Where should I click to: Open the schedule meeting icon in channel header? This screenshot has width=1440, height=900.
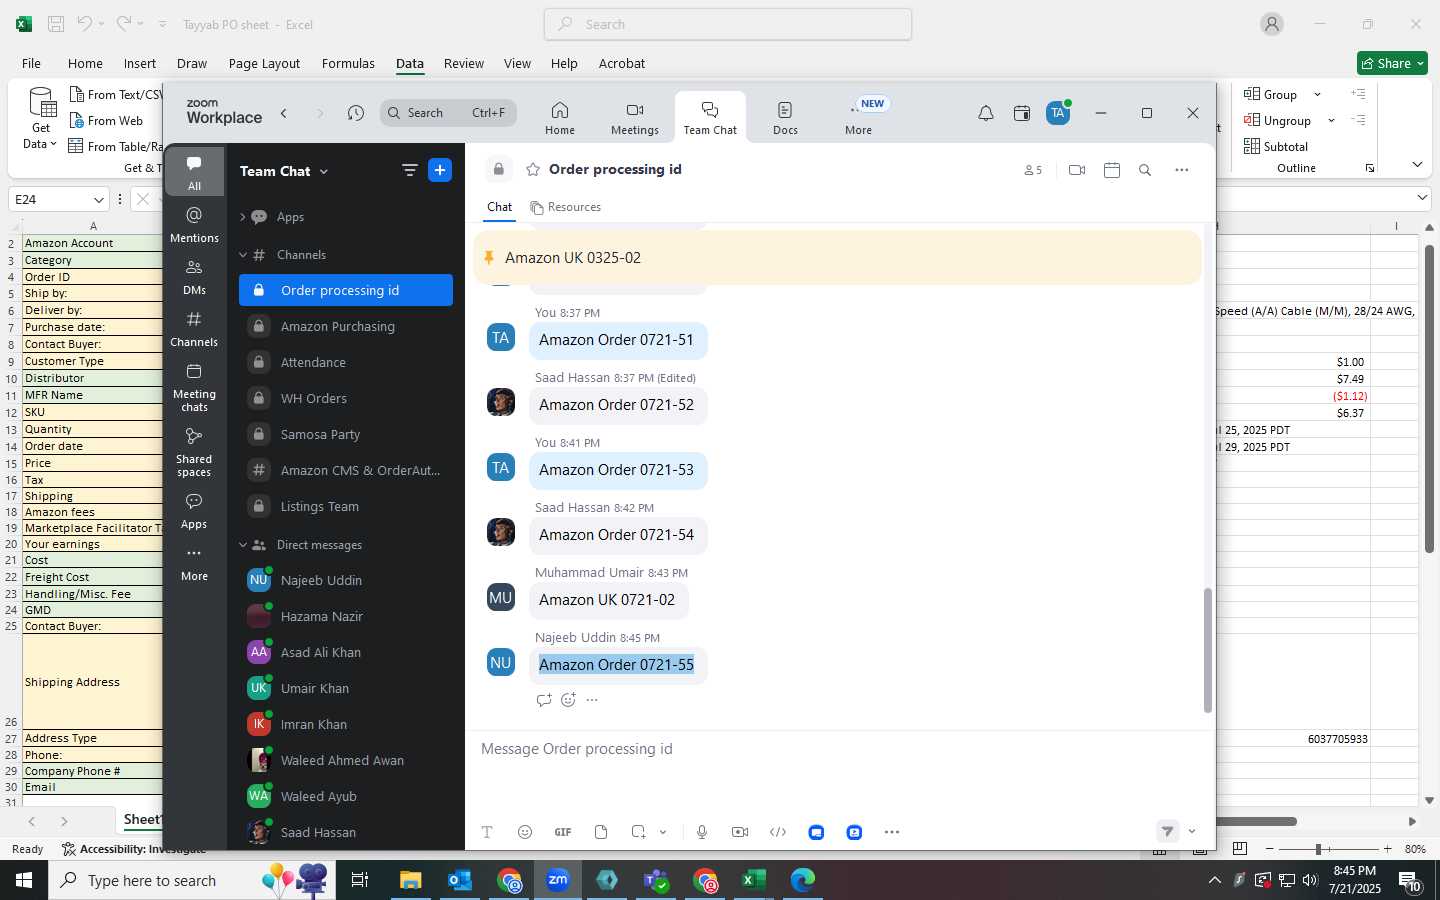tap(1112, 170)
